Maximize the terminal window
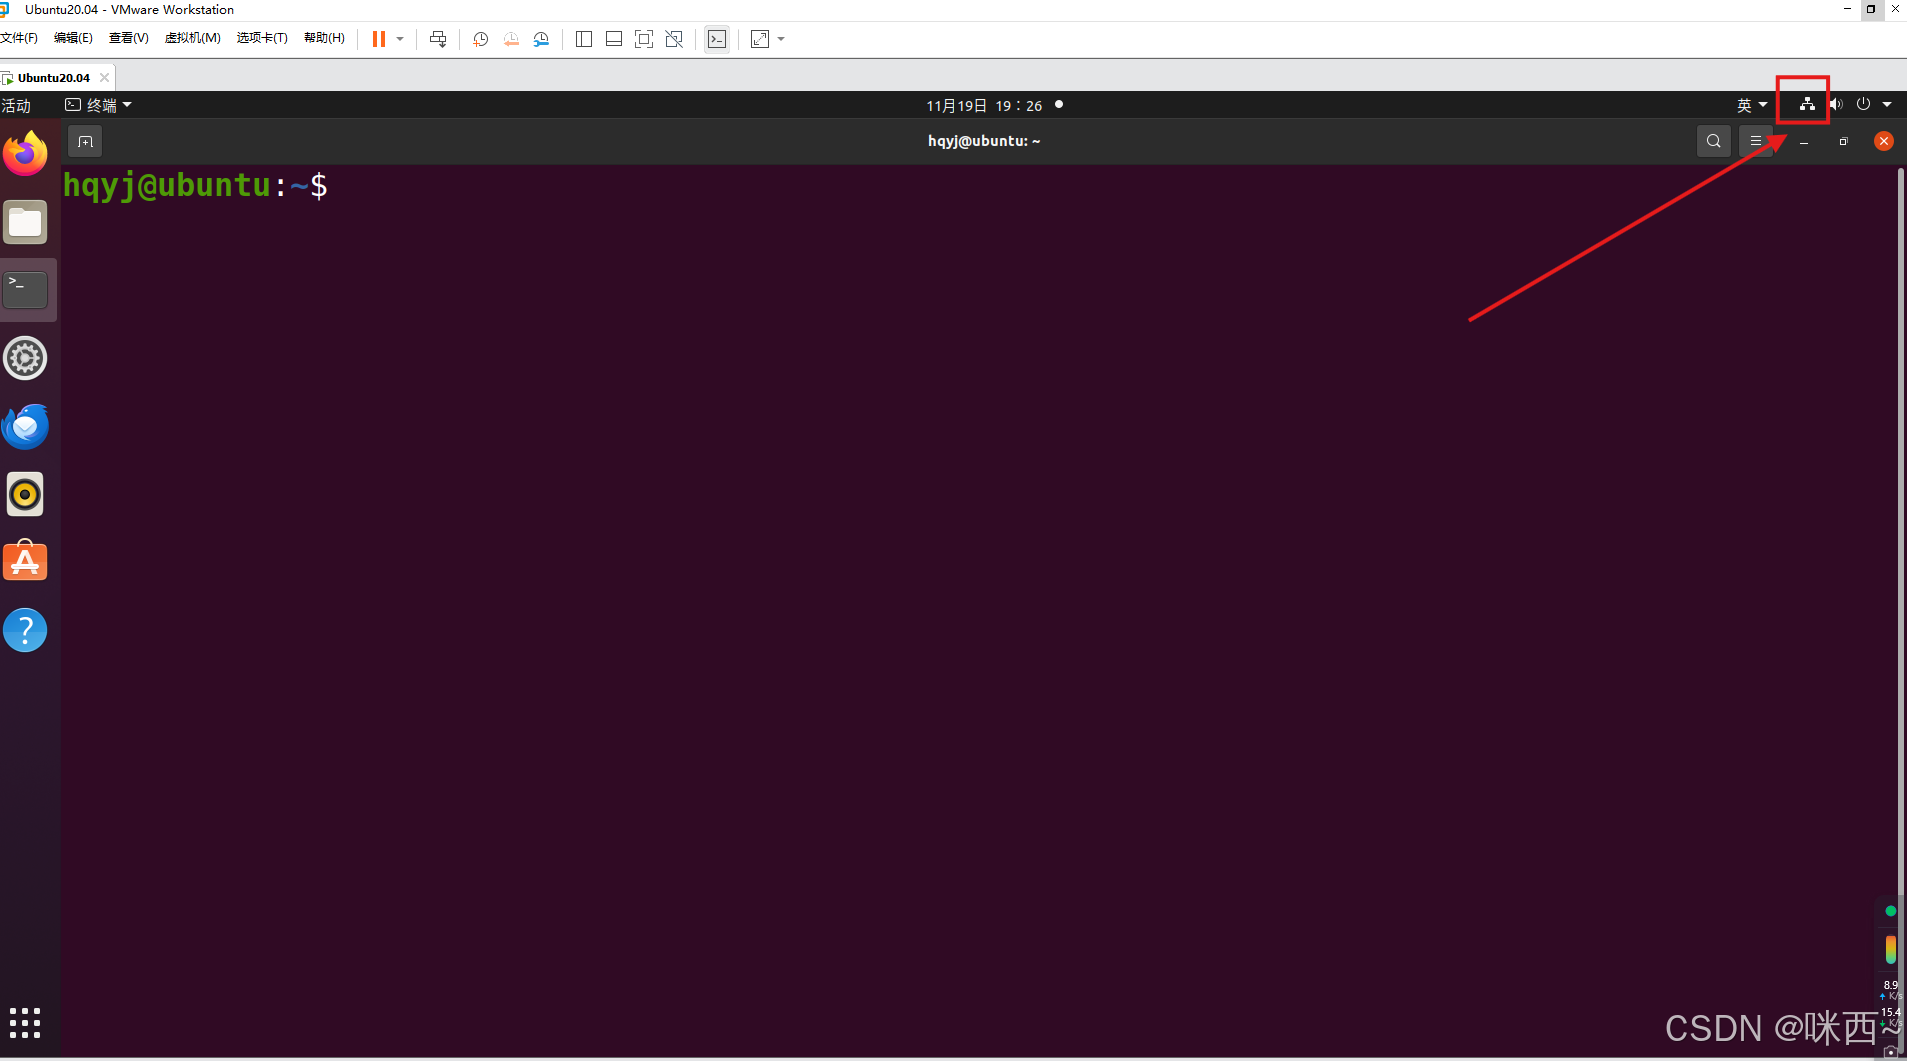This screenshot has height=1061, width=1907. pyautogui.click(x=1843, y=142)
